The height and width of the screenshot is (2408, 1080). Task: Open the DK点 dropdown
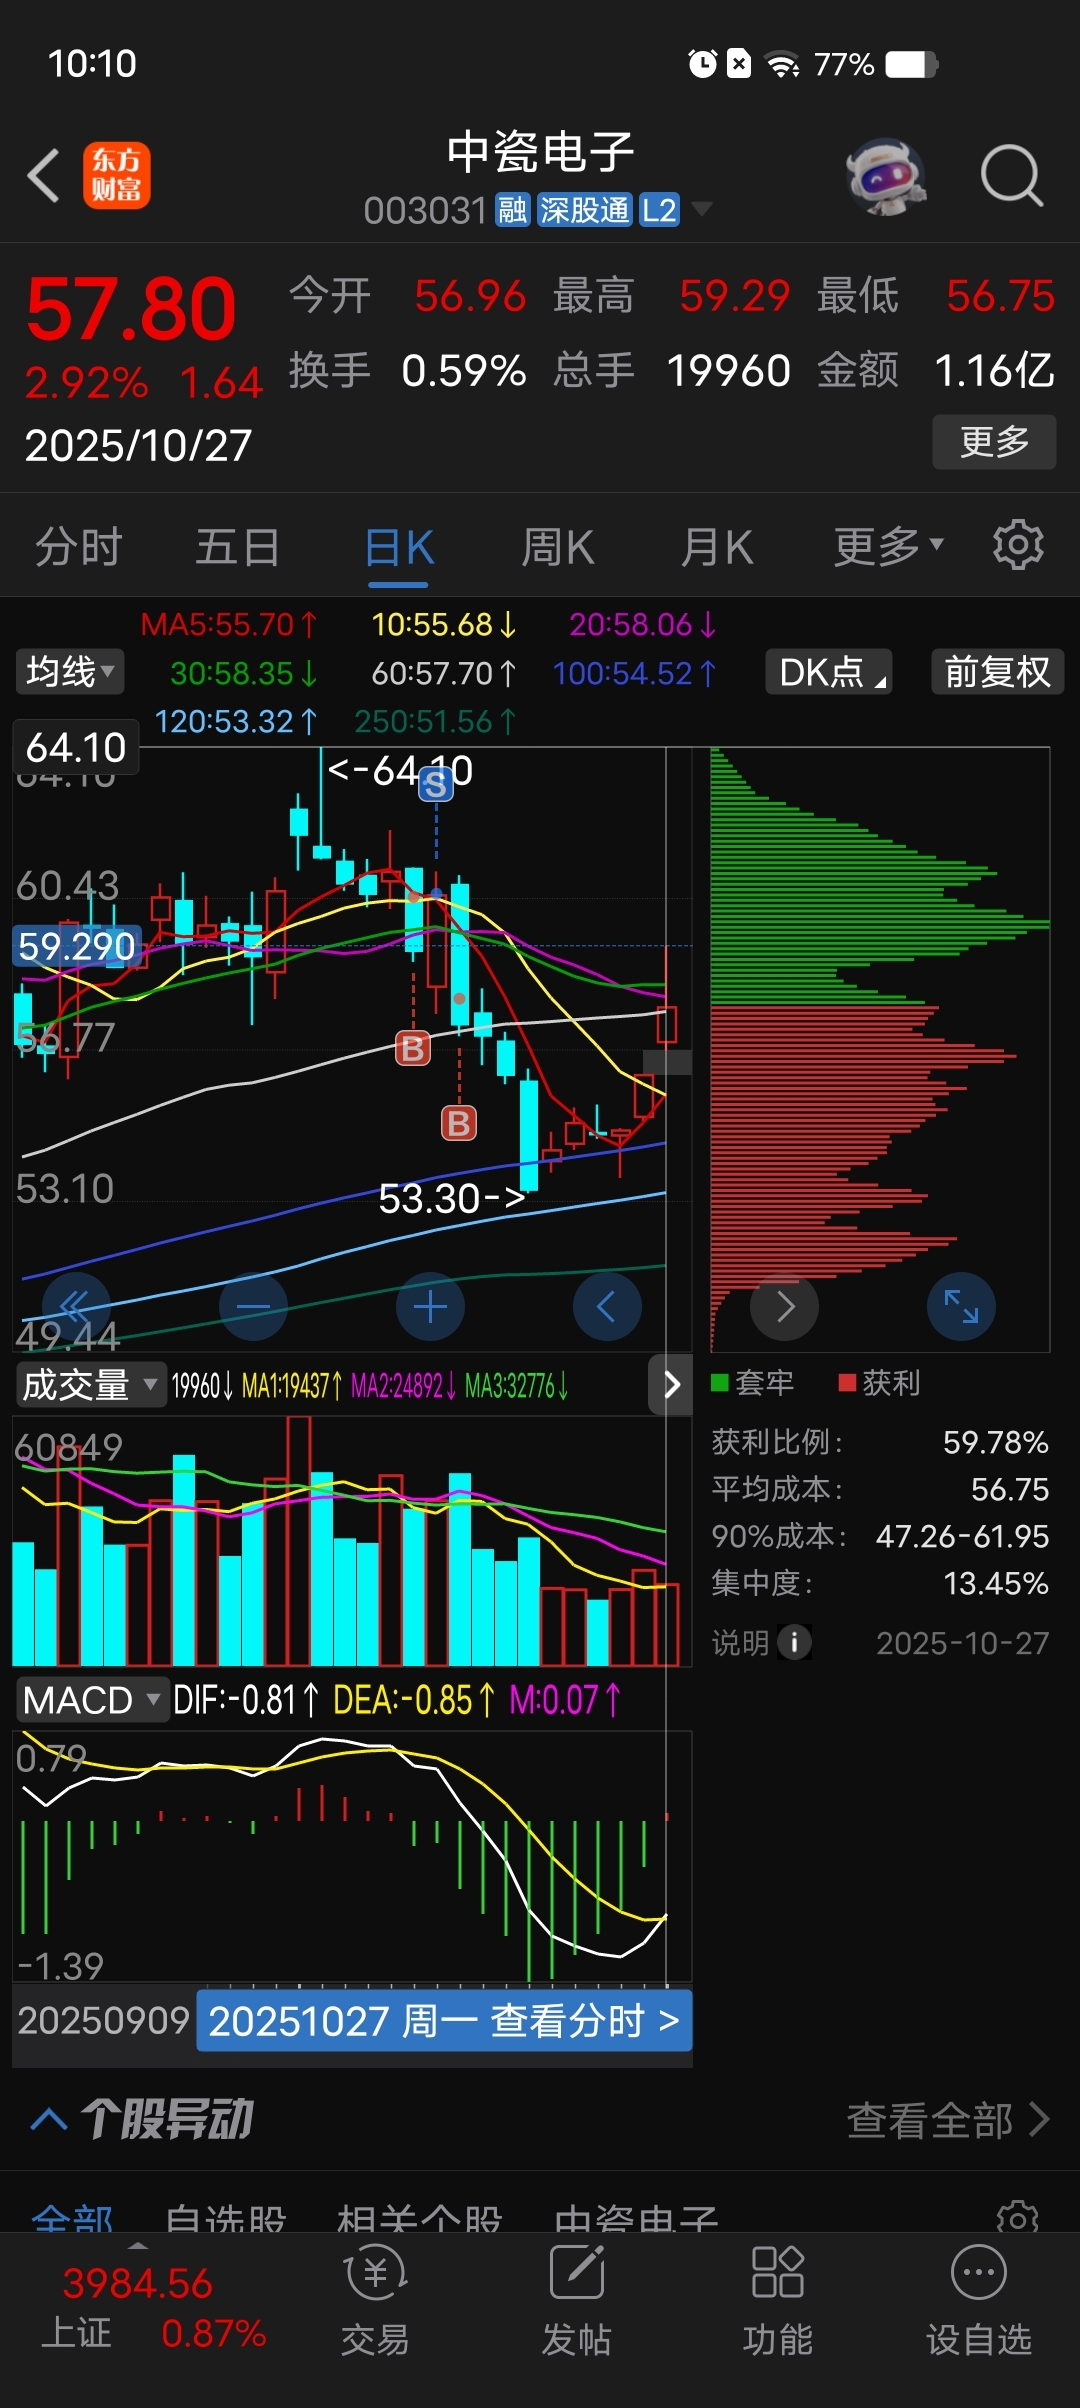point(829,672)
